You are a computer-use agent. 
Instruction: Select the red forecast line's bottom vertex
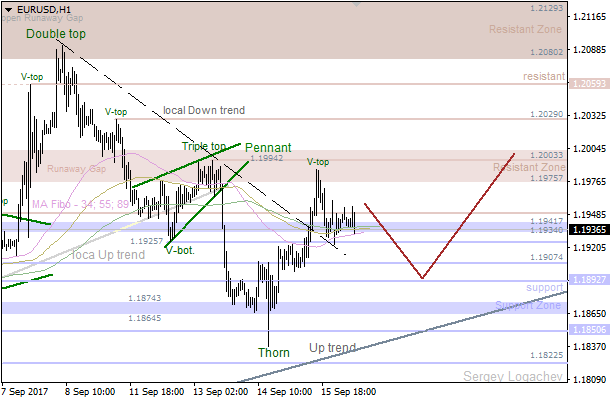tap(422, 278)
